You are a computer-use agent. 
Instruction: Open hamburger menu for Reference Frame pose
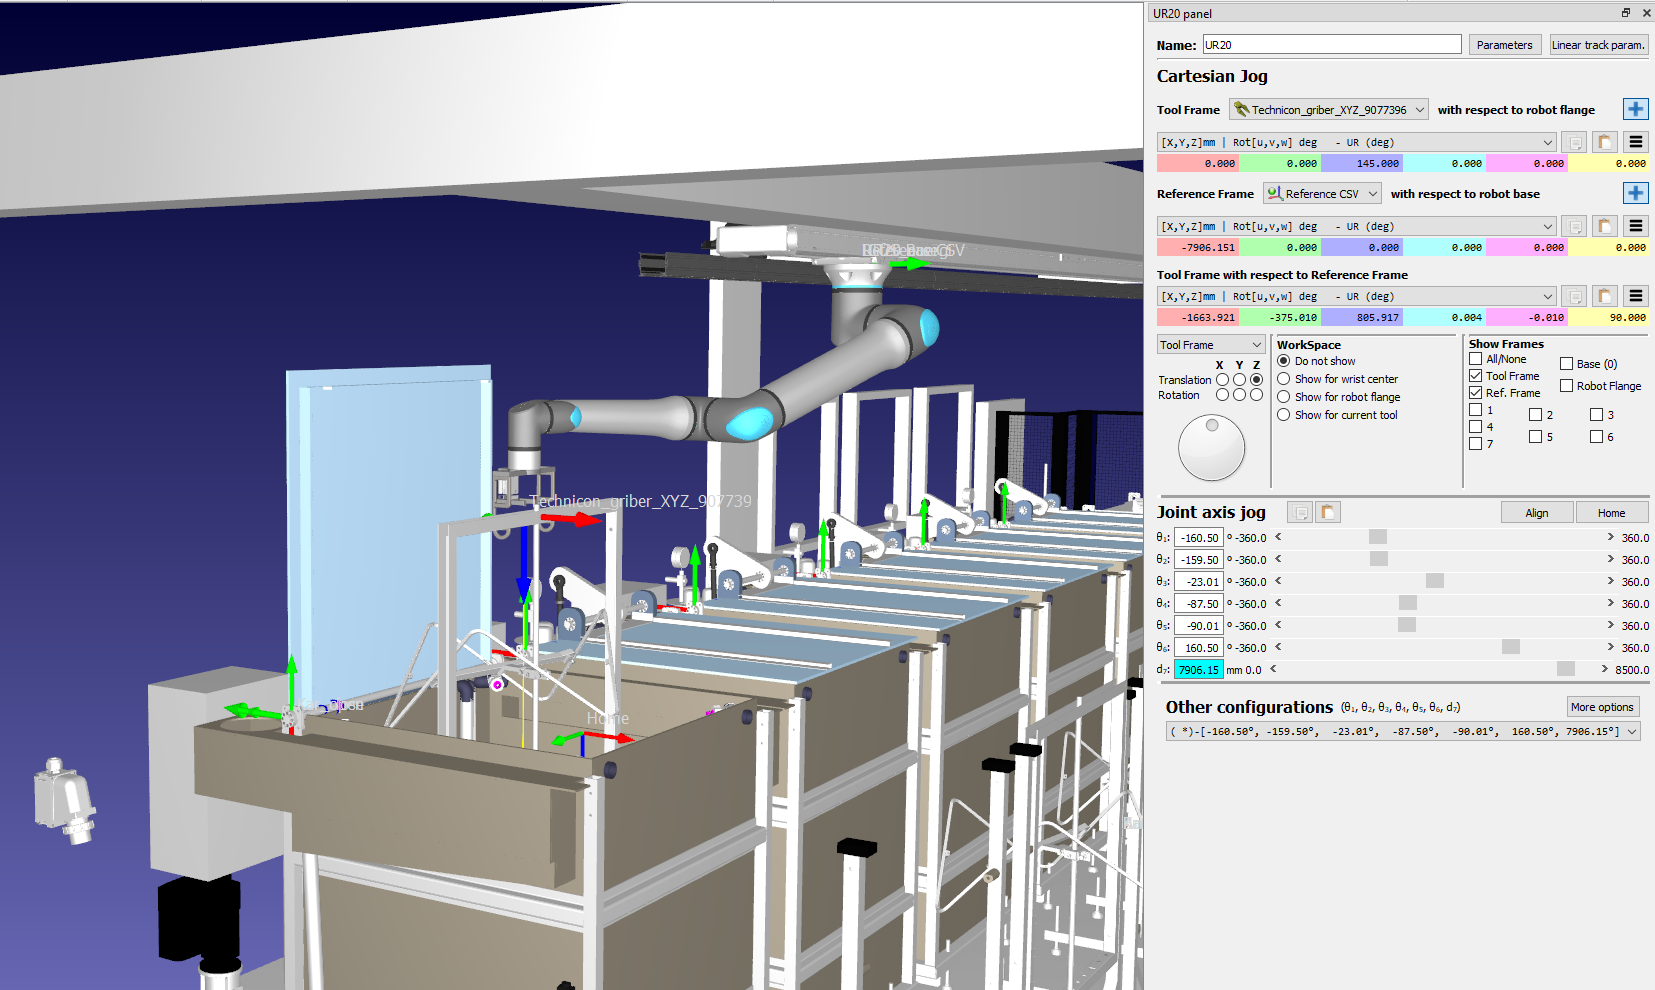pyautogui.click(x=1635, y=227)
